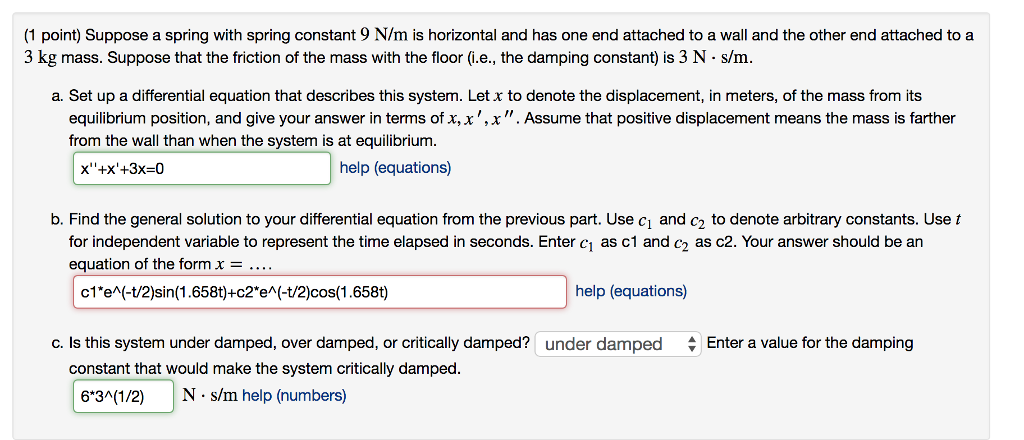Click 'Enter a value for the damping' text
Screen dimensions: 1024x440
click(809, 343)
